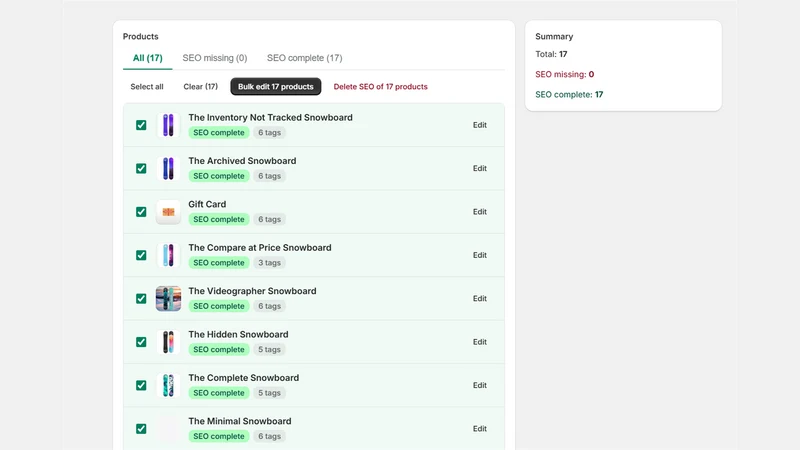The height and width of the screenshot is (450, 800).
Task: Click Delete SEO of 17 products
Action: pos(381,87)
